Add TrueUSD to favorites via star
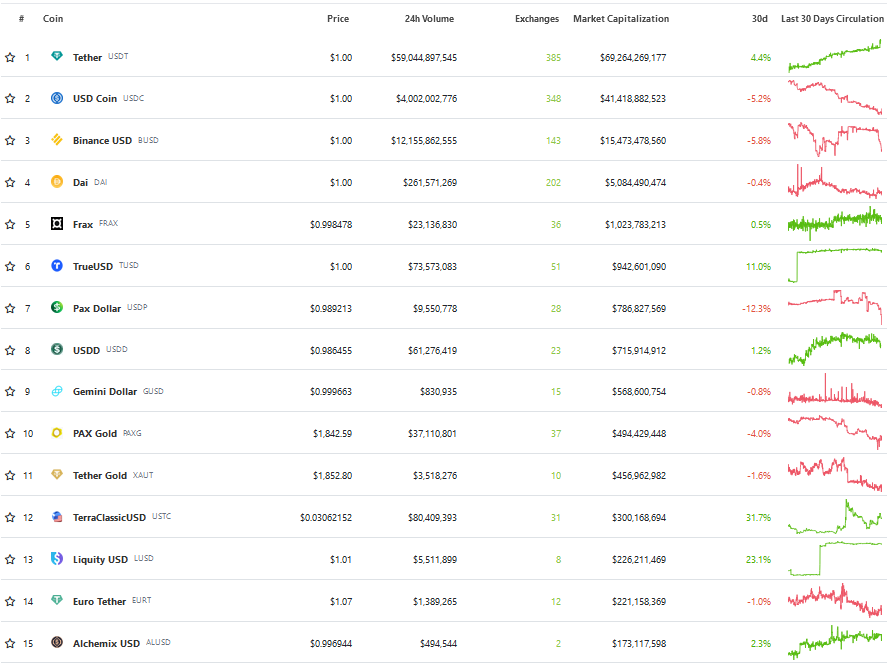This screenshot has height=665, width=887. tap(10, 266)
